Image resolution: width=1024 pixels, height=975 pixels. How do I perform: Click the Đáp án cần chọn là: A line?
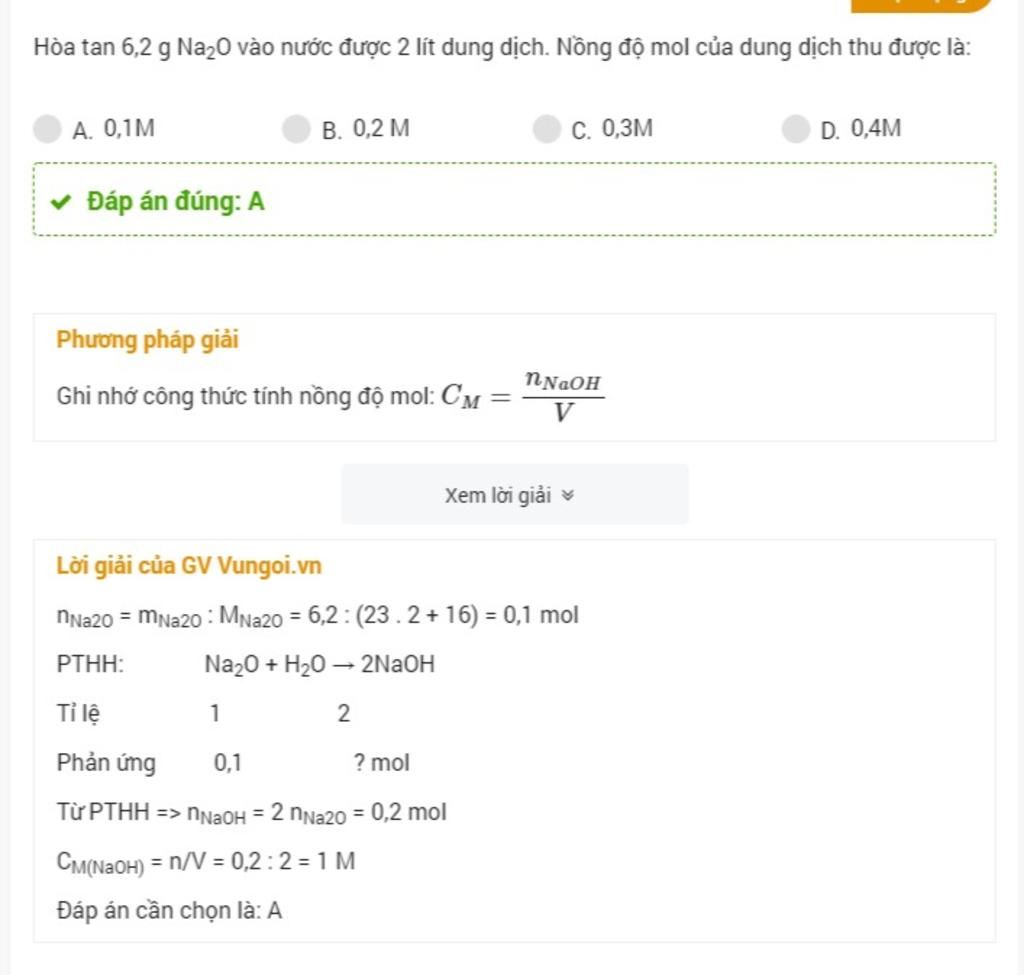click(x=169, y=911)
